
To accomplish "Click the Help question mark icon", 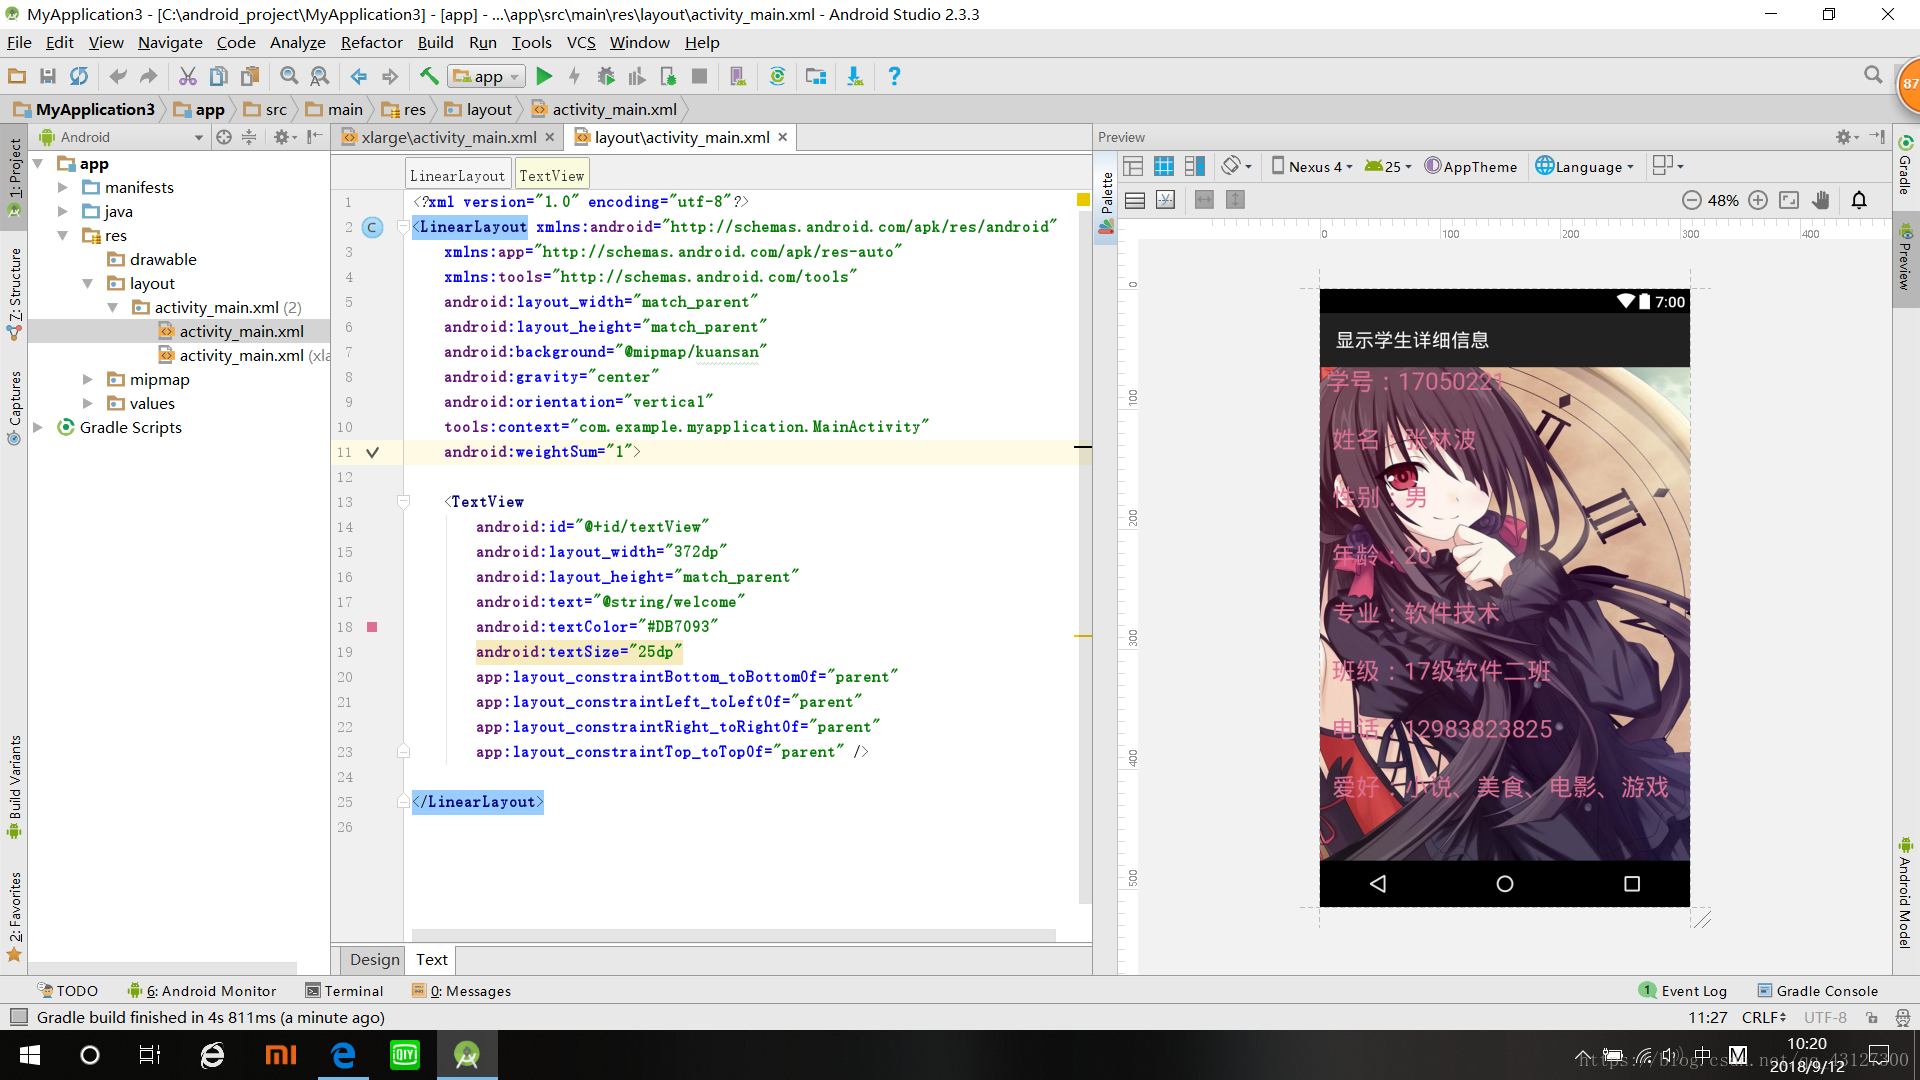I will (894, 76).
